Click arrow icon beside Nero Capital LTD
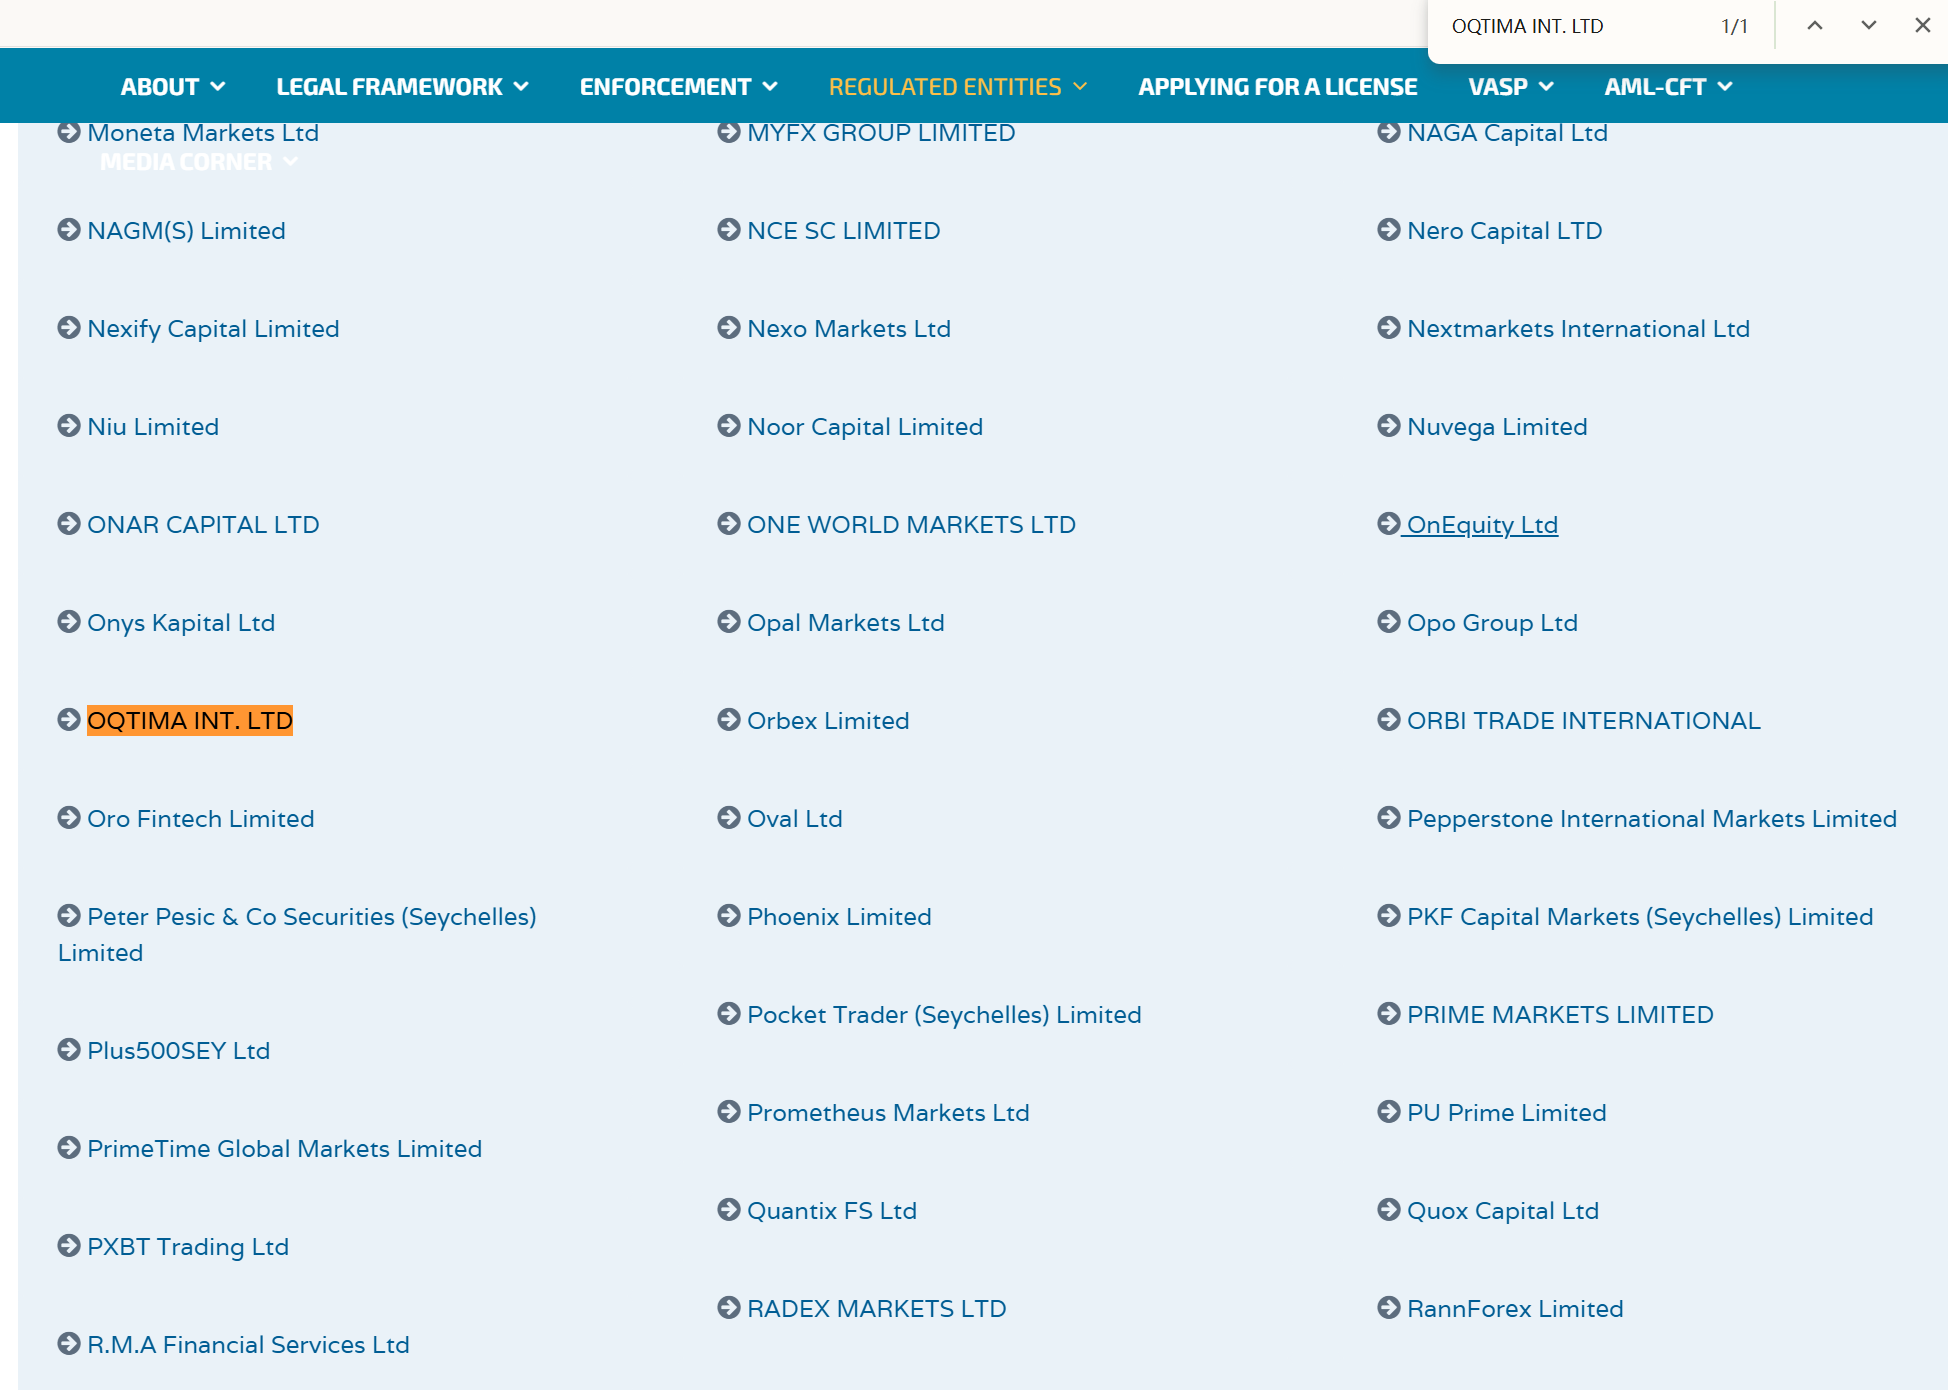The height and width of the screenshot is (1390, 1948). click(x=1389, y=230)
